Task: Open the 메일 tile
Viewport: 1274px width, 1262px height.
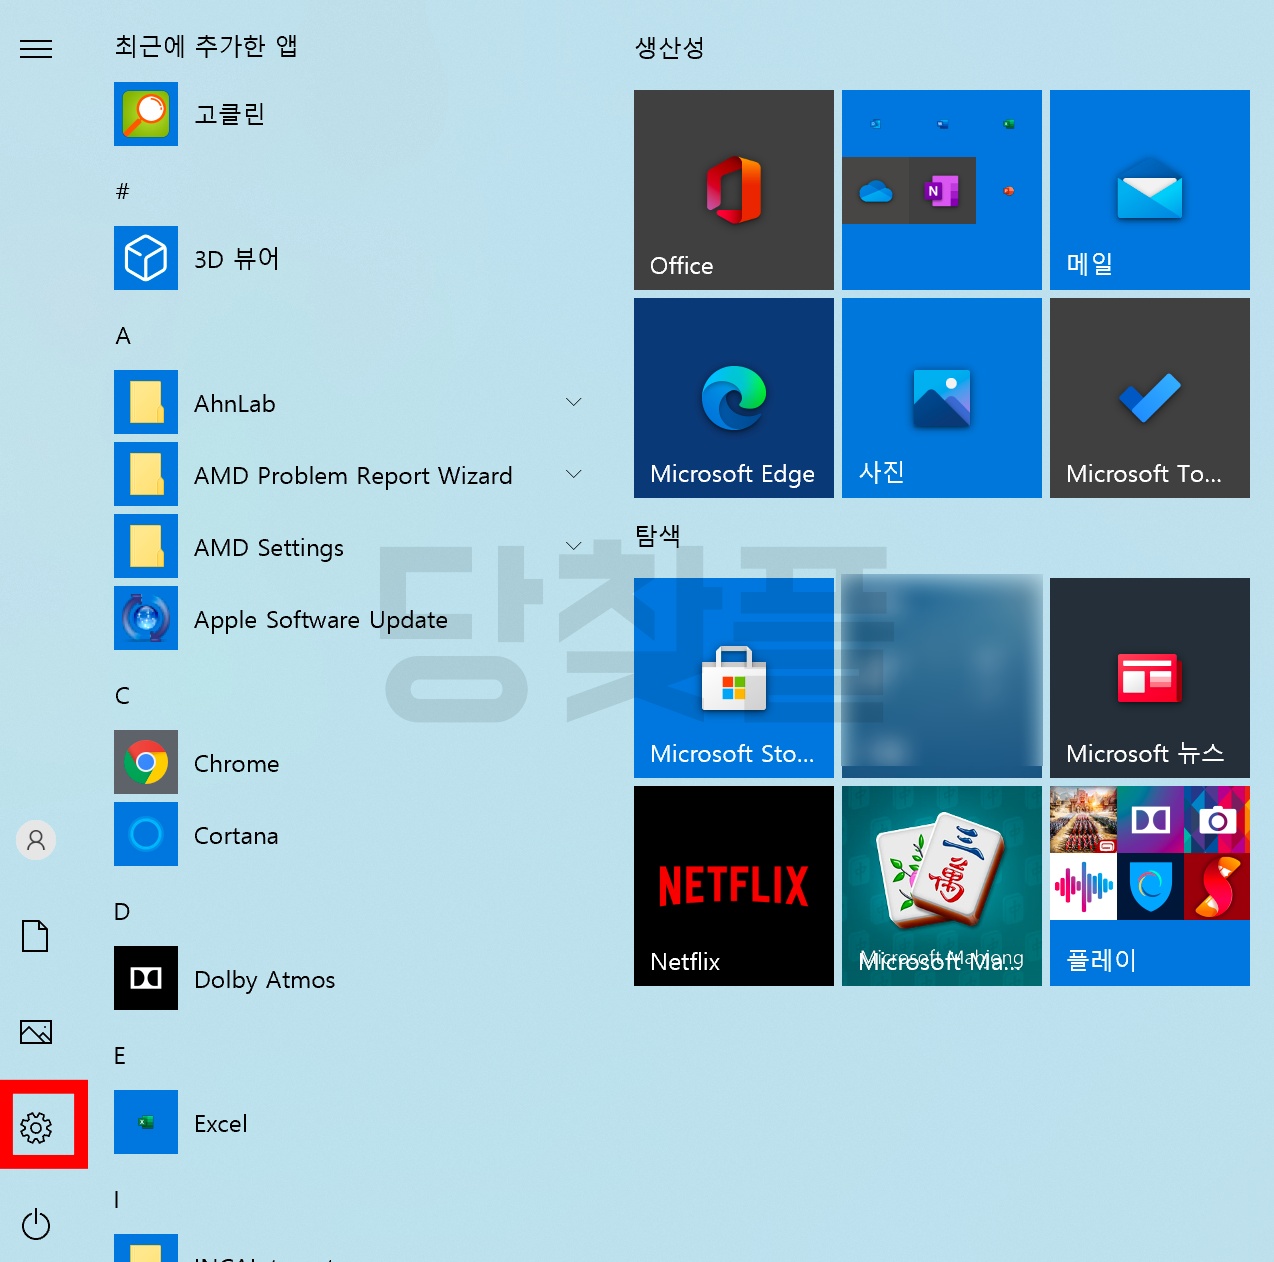Action: 1150,190
